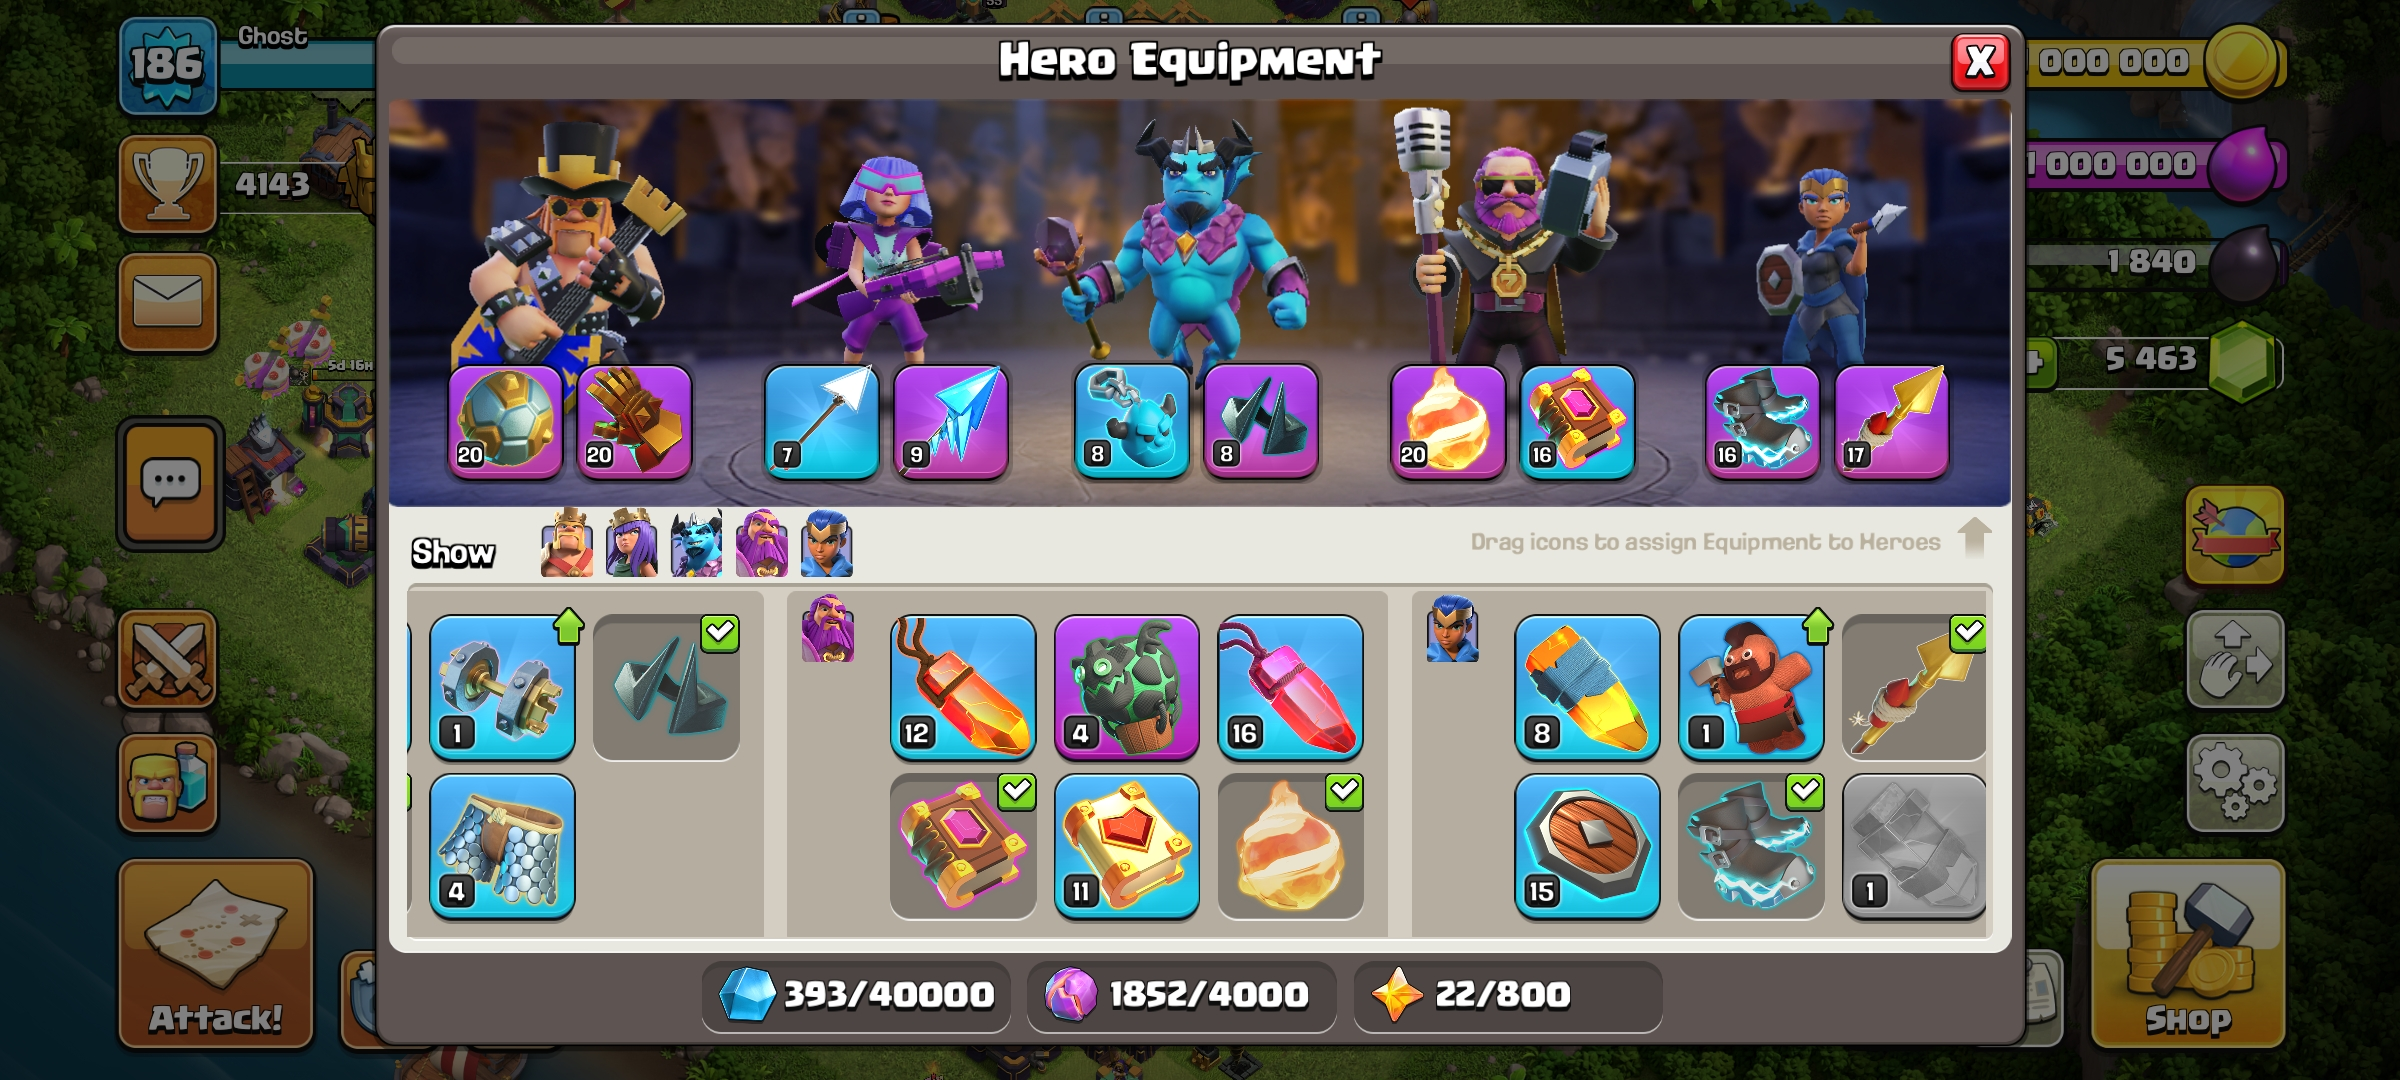Choose the Life Gem level 12
This screenshot has width=2400, height=1080.
[963, 687]
